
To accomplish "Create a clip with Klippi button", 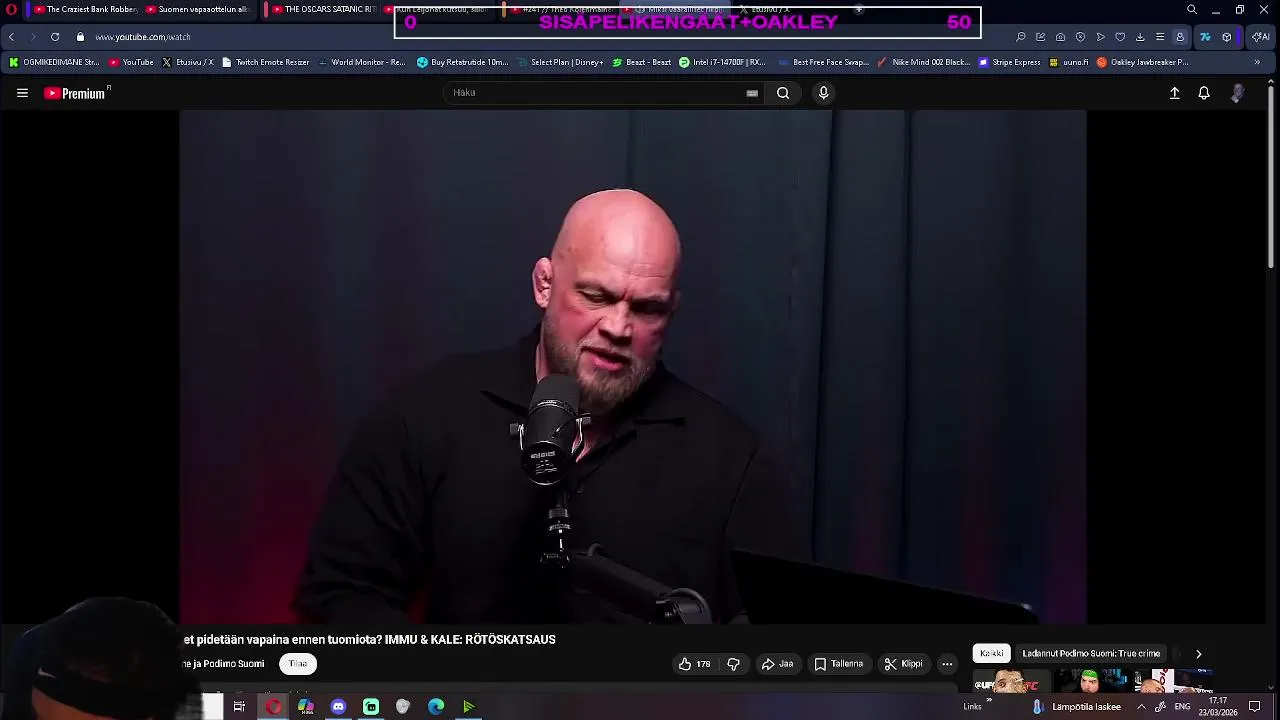I will (x=904, y=664).
